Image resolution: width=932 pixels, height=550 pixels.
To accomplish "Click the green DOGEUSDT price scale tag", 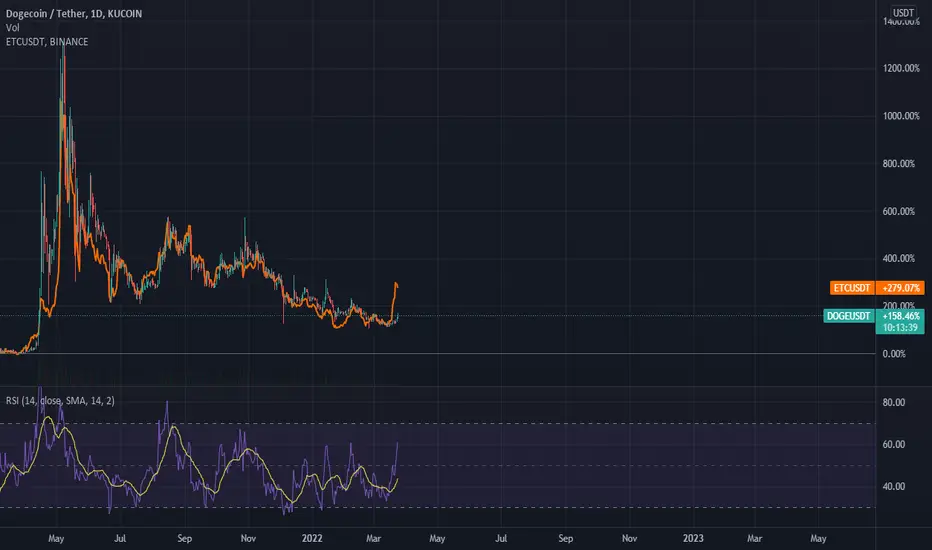I will [849, 316].
